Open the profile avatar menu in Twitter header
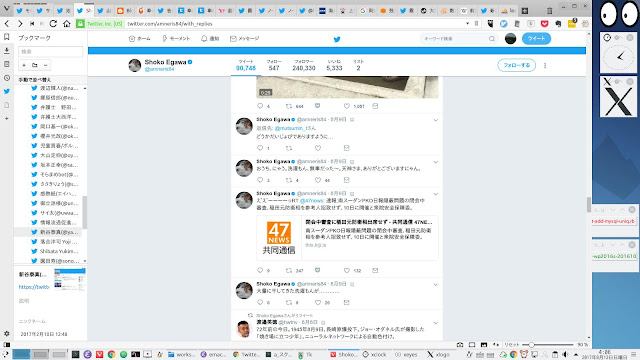 510,39
